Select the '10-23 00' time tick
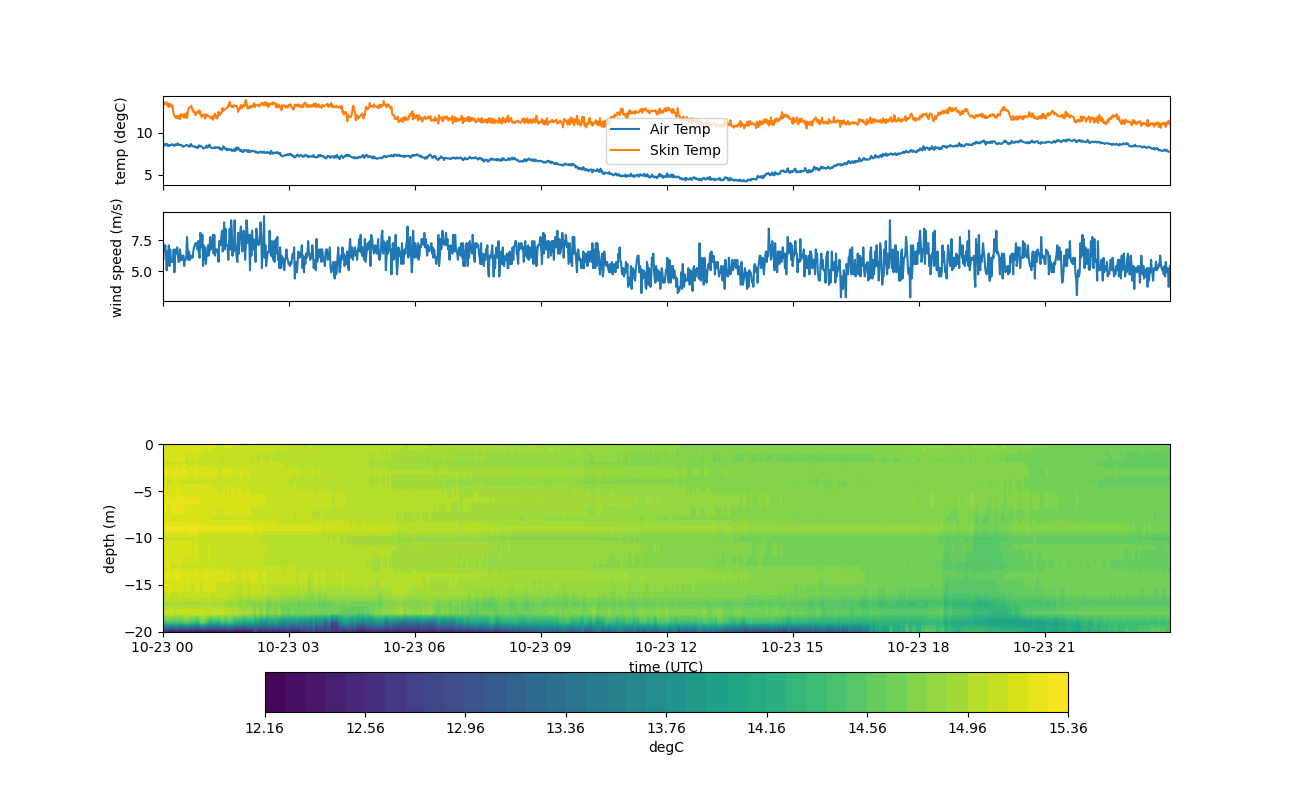This screenshot has height=800, width=1300. pyautogui.click(x=164, y=647)
